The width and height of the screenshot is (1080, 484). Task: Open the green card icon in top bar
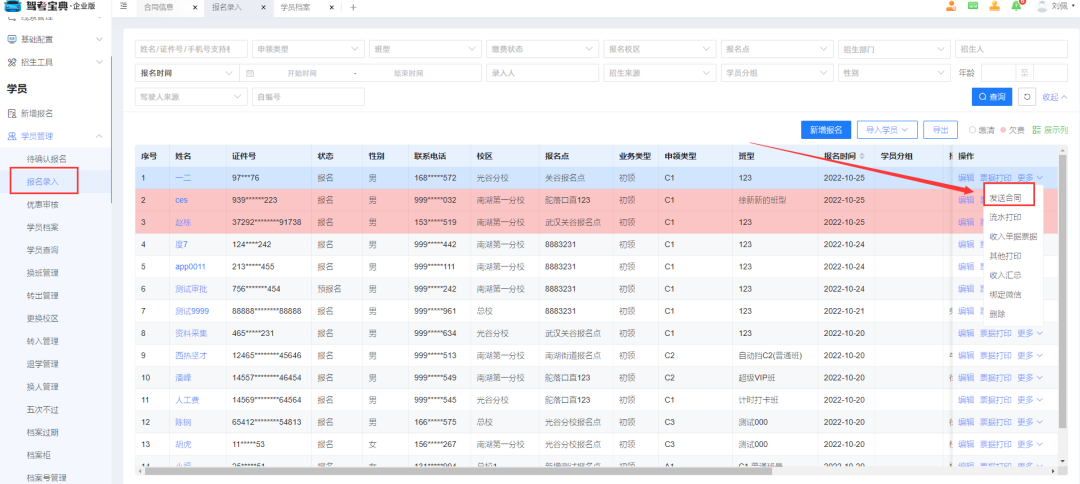click(973, 6)
